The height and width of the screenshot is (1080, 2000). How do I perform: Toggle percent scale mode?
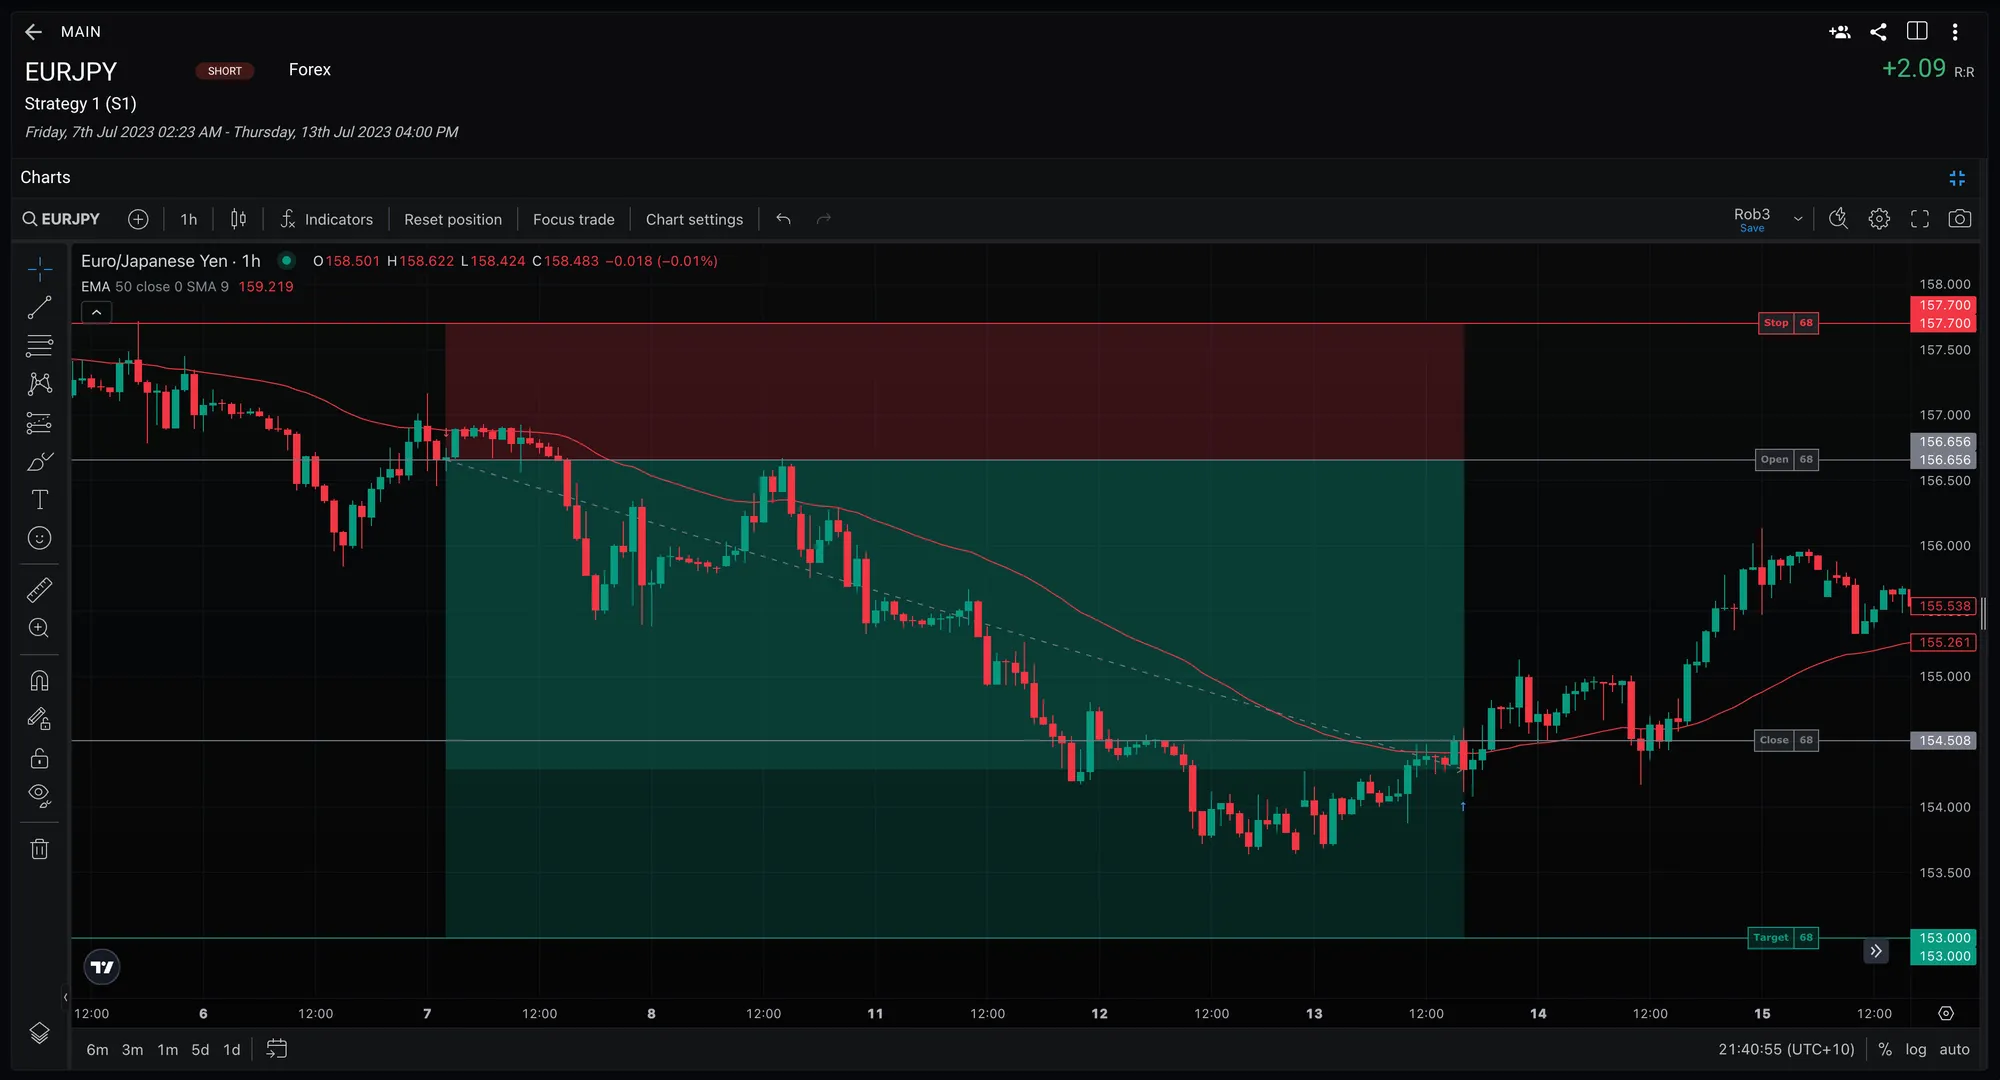(1885, 1049)
